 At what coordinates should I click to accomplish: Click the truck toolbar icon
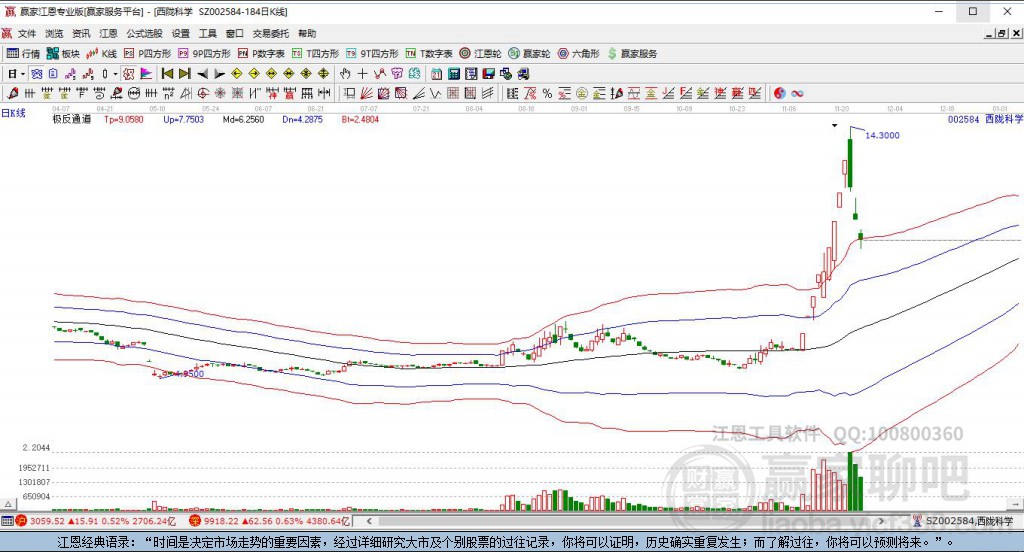(523, 74)
